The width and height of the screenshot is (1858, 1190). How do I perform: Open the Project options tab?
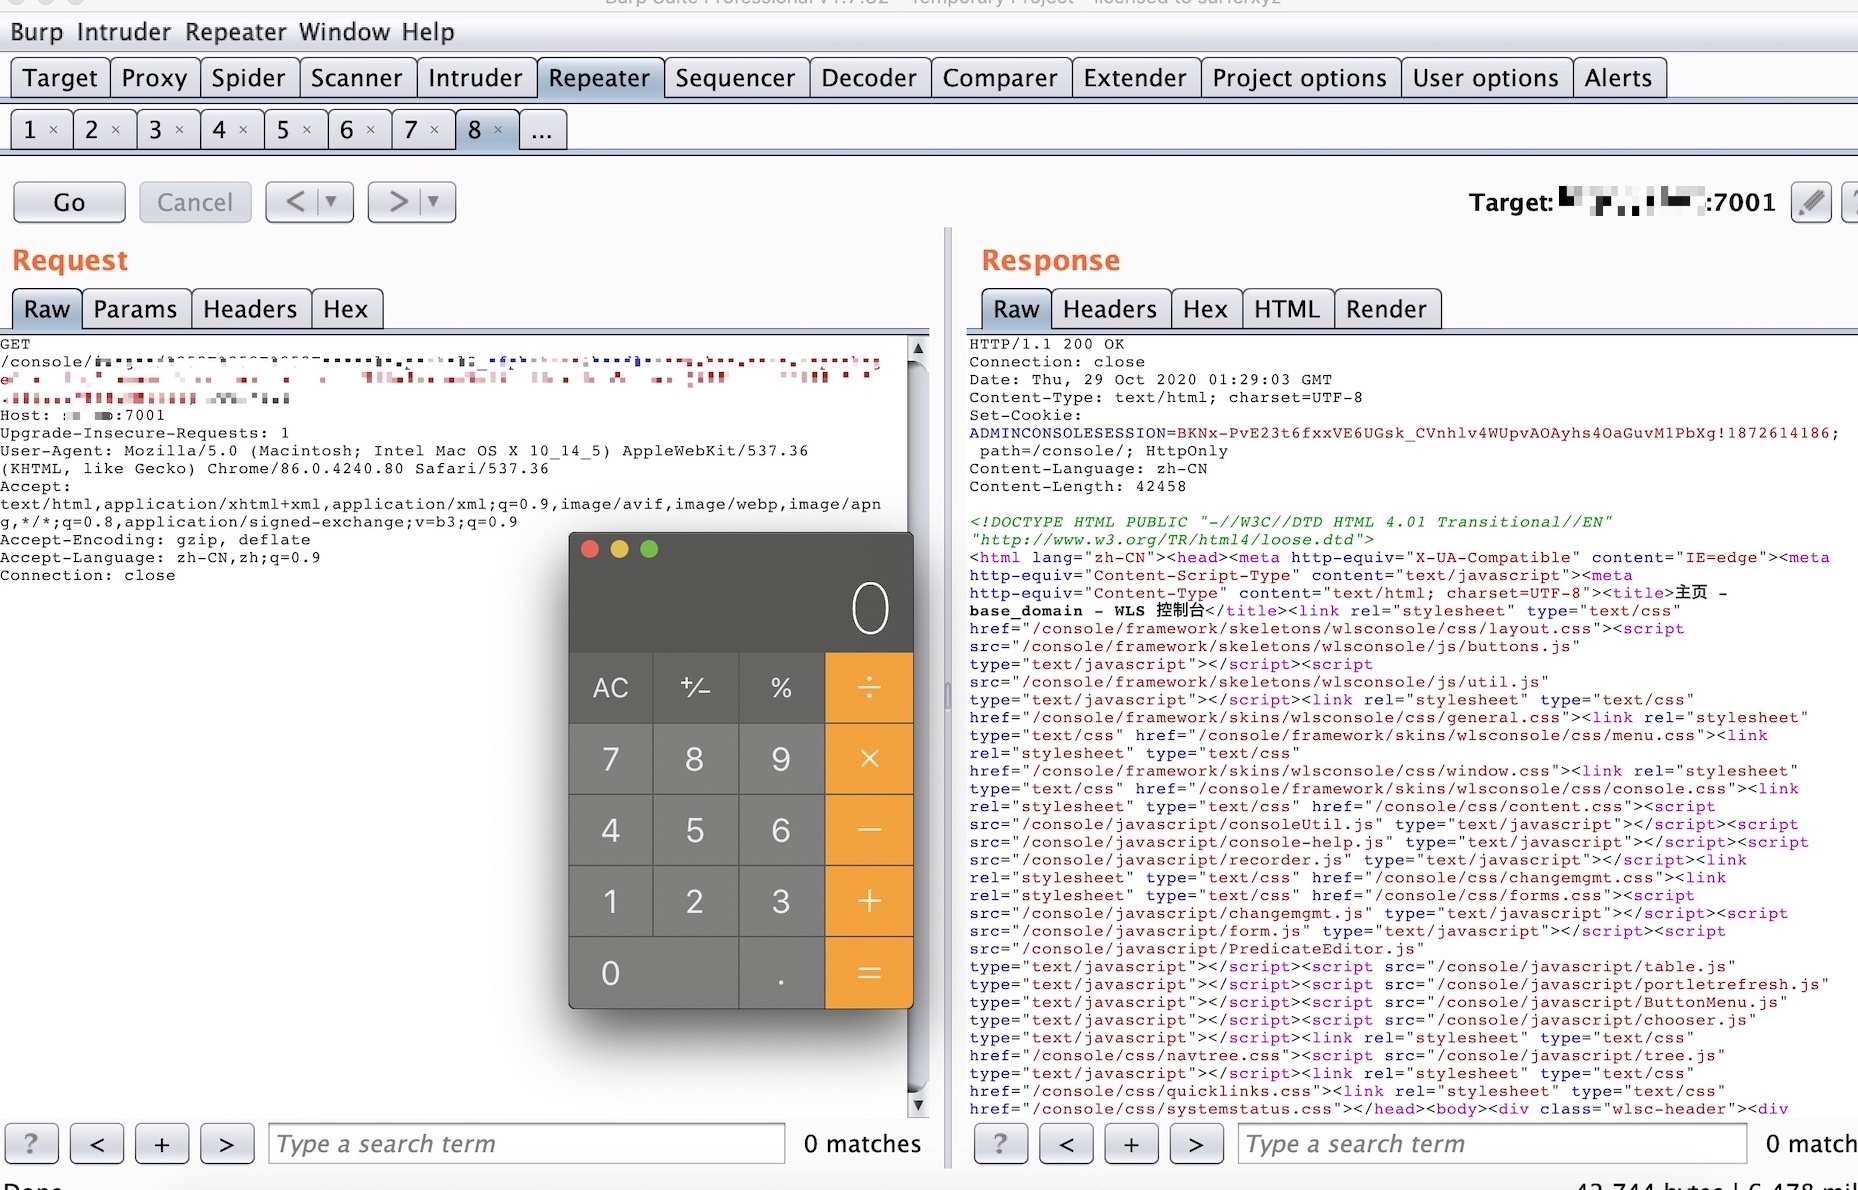[1299, 78]
